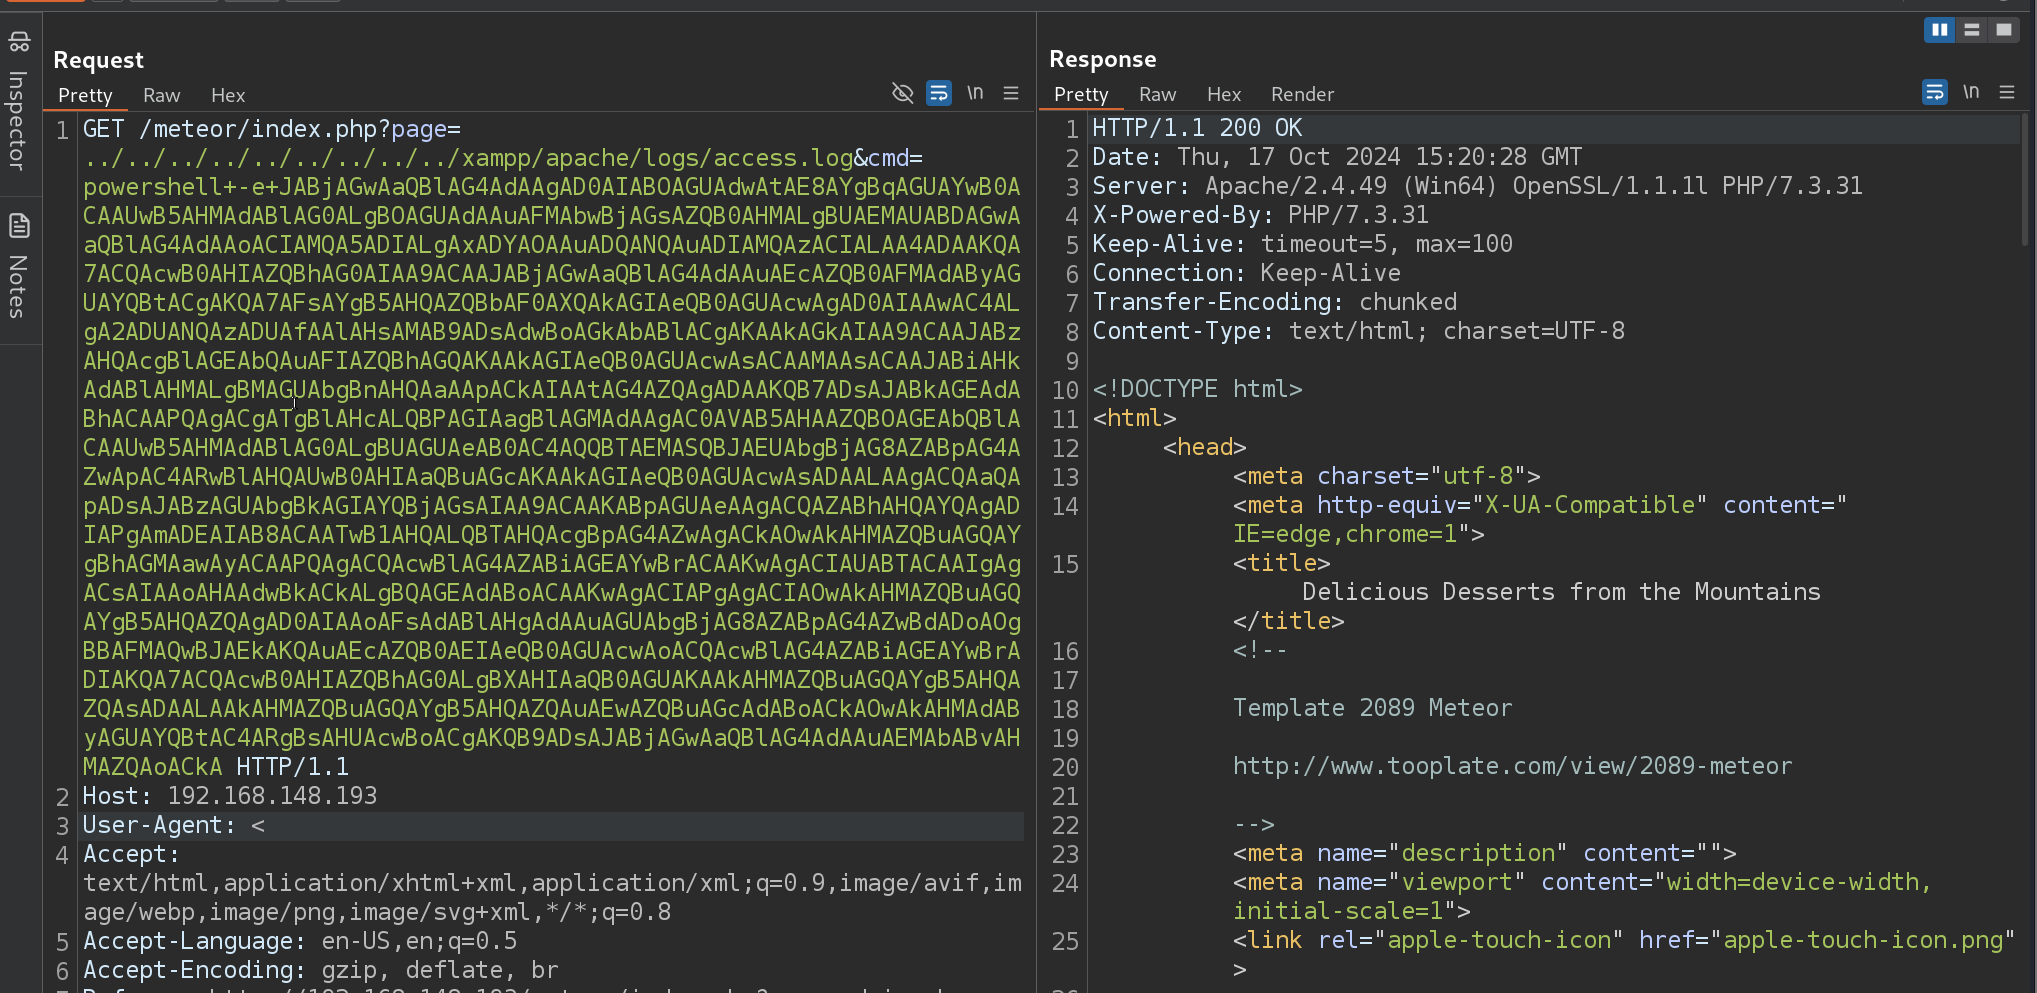Show \n line breaks in Request panel

975,93
